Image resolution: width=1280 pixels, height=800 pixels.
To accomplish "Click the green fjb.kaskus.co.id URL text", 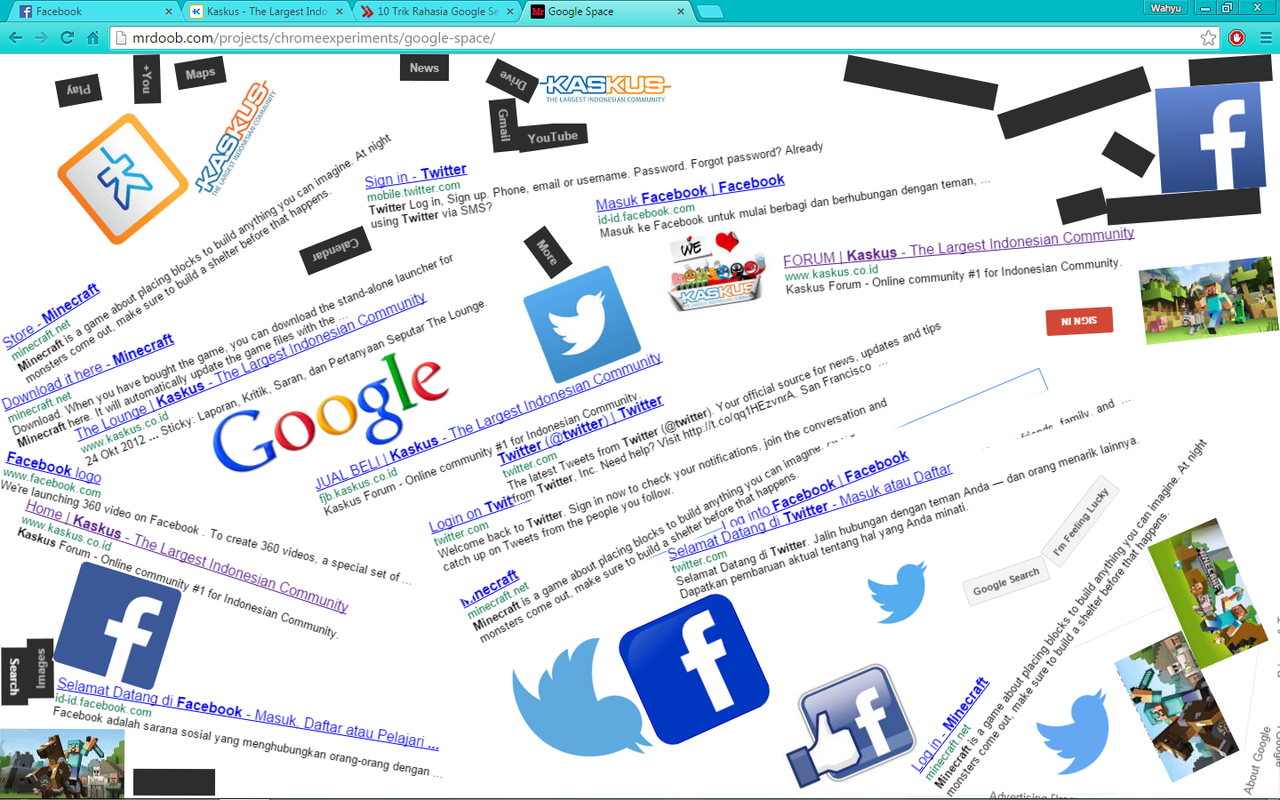I will pos(358,490).
